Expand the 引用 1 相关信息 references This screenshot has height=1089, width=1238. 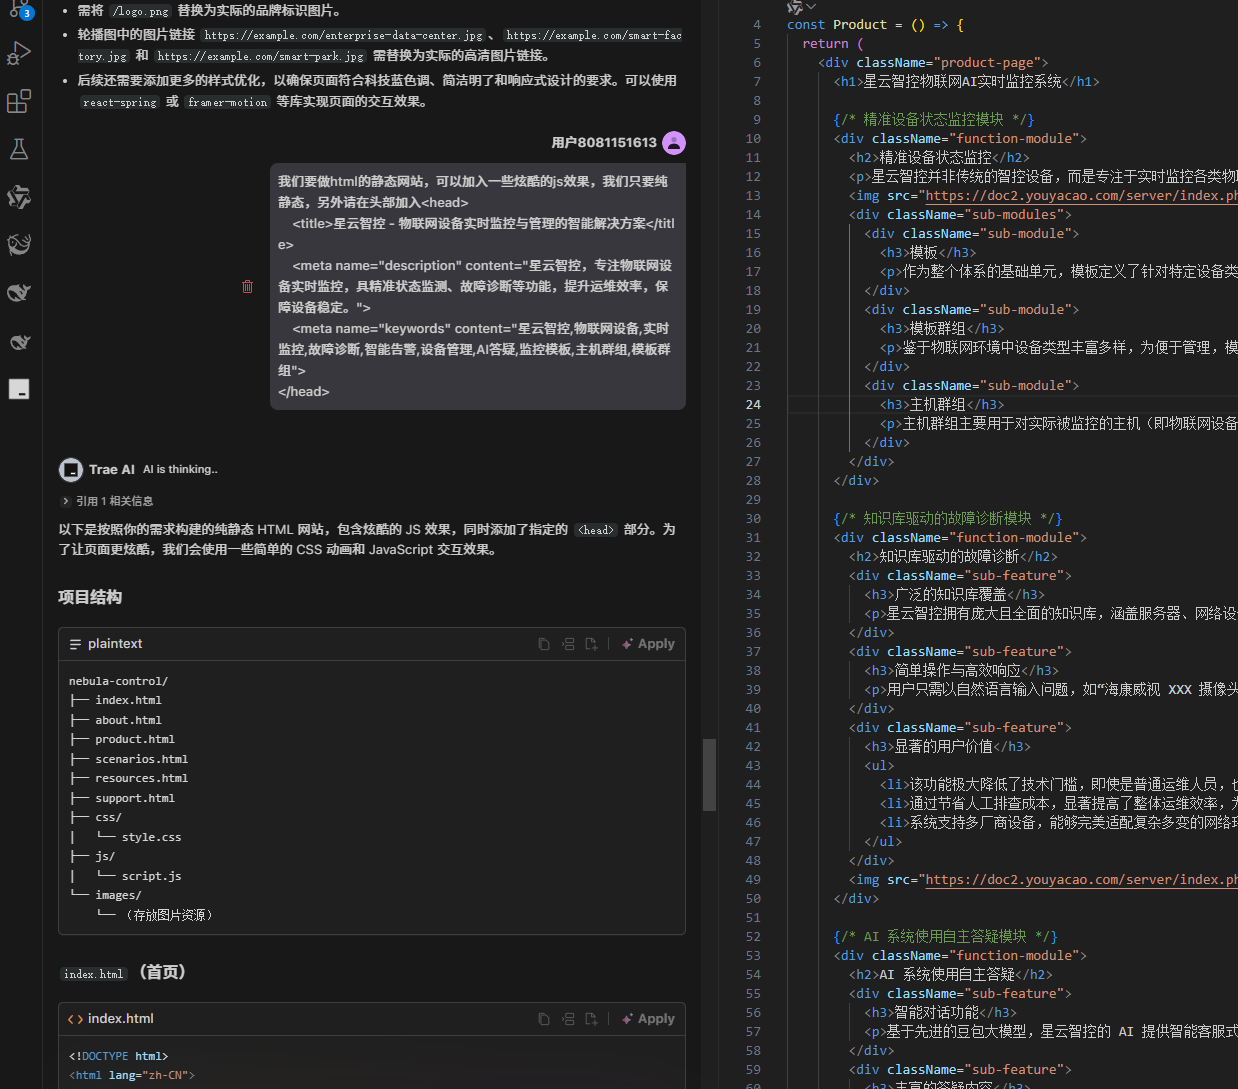pyautogui.click(x=107, y=501)
